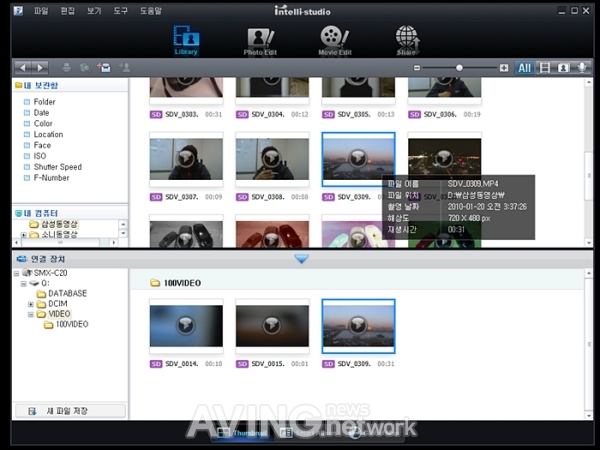The height and width of the screenshot is (450, 600).
Task: Select SDV_0309 library video thumbnail
Action: 359,160
